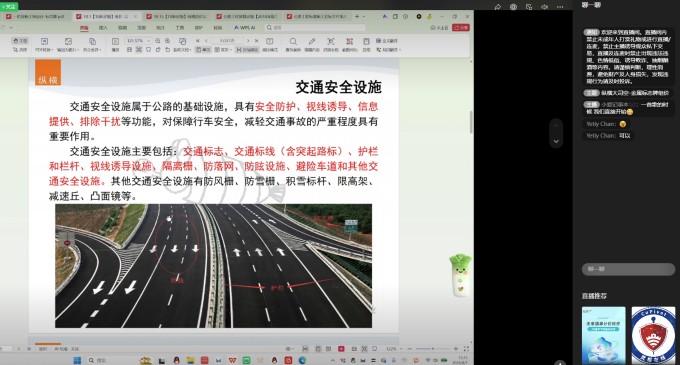Open the WPS AI menu item
This screenshot has width=680, height=365.
[x=245, y=27]
